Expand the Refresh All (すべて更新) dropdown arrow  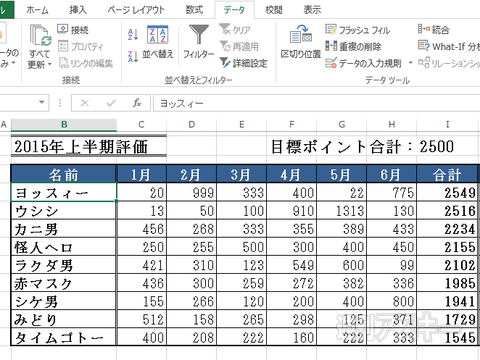(x=50, y=64)
